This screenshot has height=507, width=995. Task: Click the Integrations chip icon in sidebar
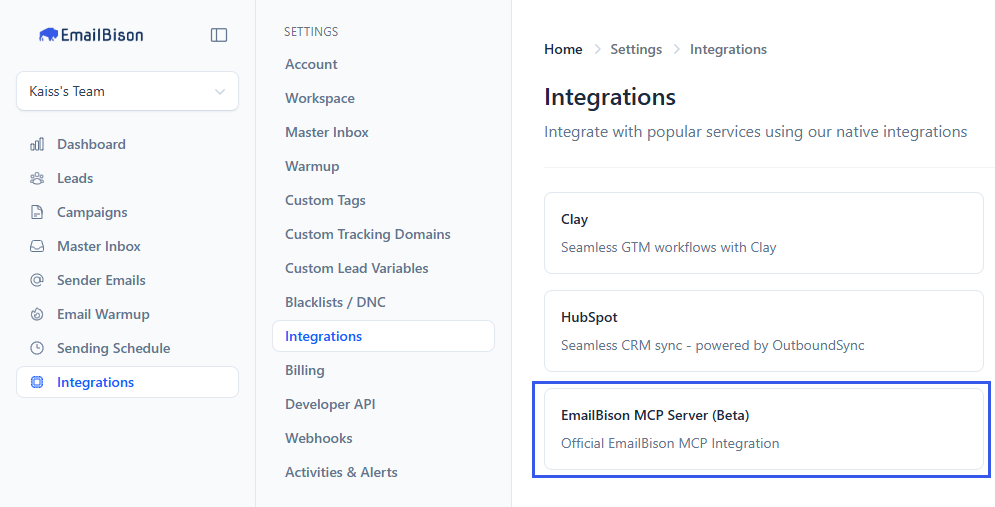(37, 382)
